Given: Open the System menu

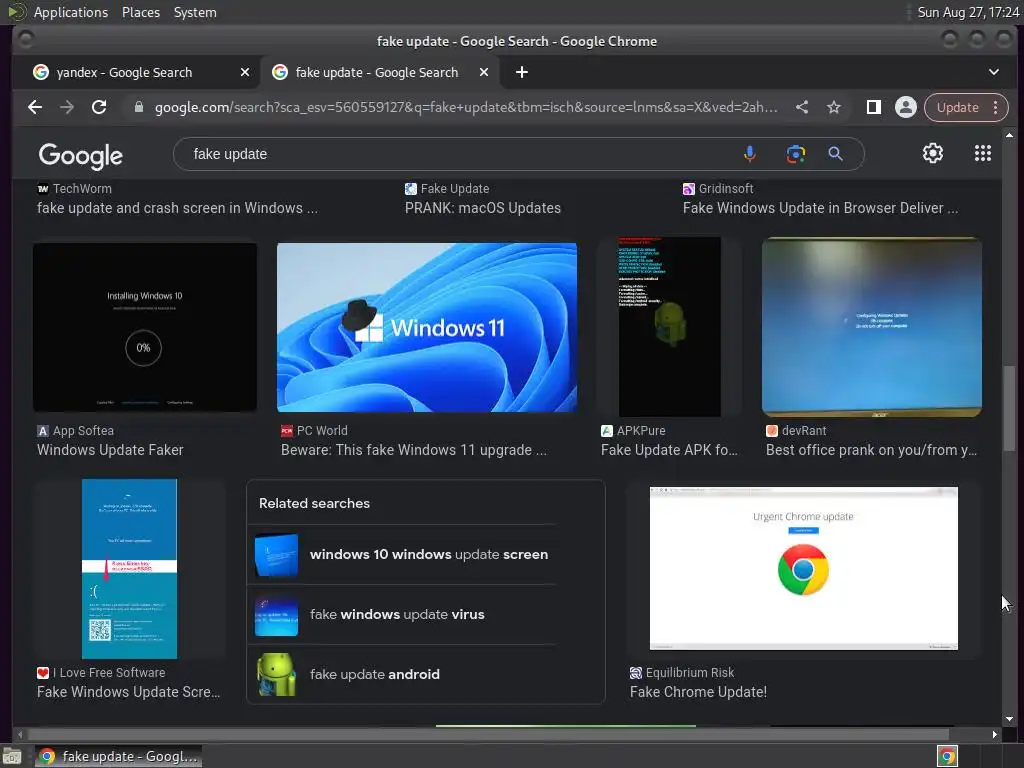Looking at the screenshot, I should click(195, 12).
